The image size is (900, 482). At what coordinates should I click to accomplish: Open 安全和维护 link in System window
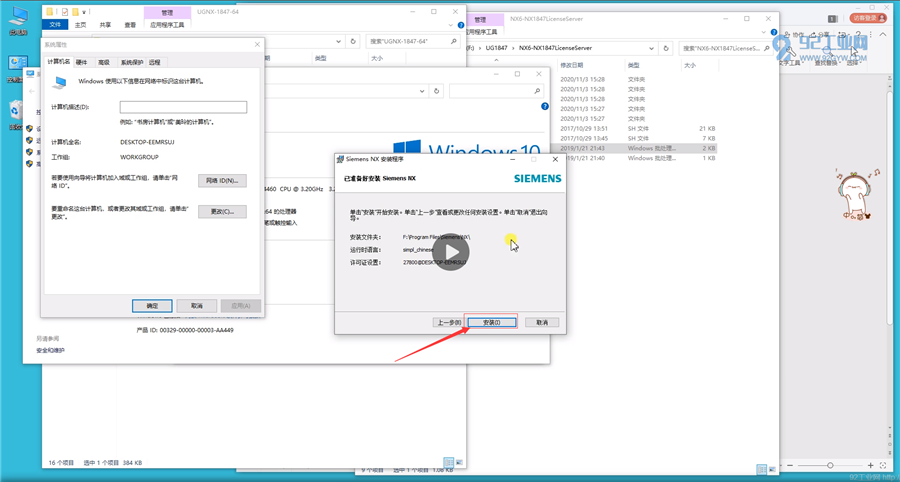(x=51, y=350)
